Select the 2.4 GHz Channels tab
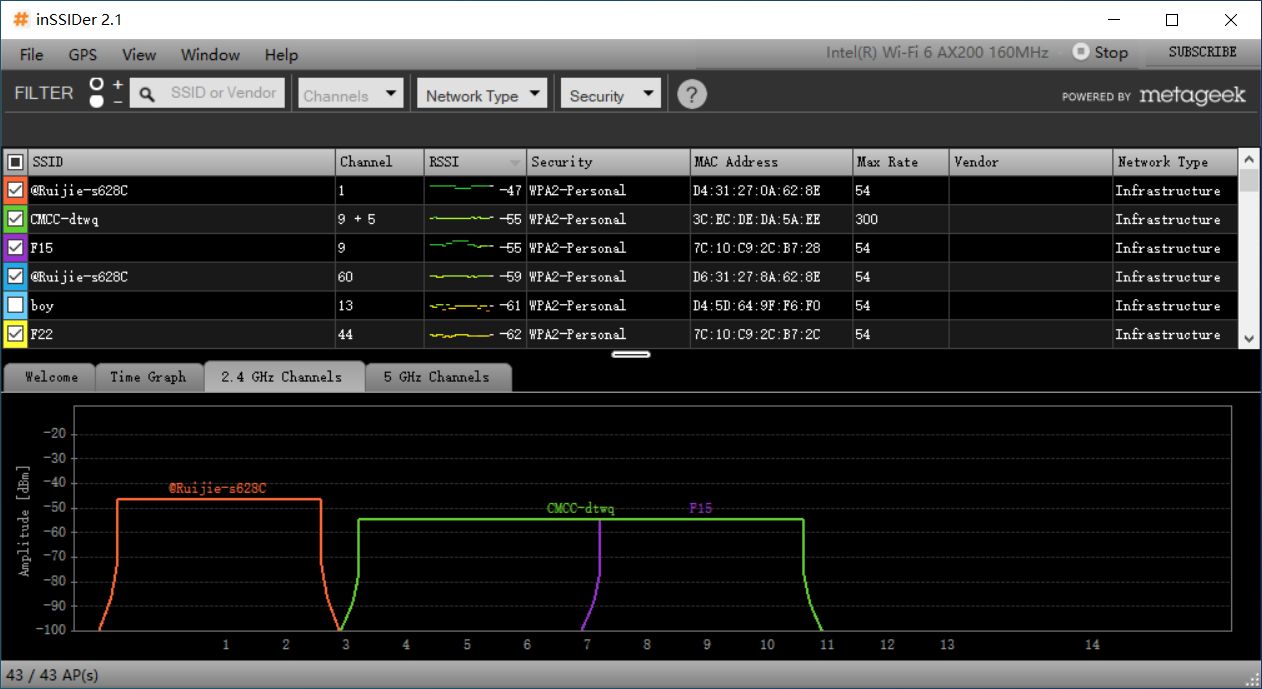This screenshot has height=689, width=1262. pos(283,377)
